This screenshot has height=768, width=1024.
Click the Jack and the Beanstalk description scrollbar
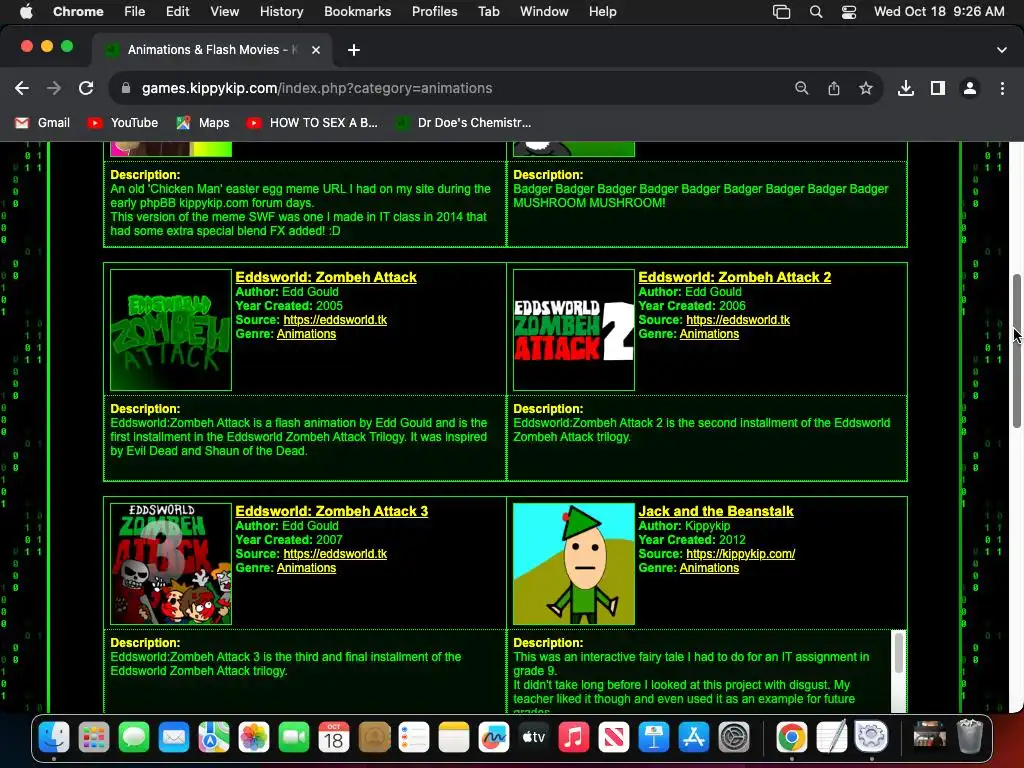pyautogui.click(x=899, y=652)
